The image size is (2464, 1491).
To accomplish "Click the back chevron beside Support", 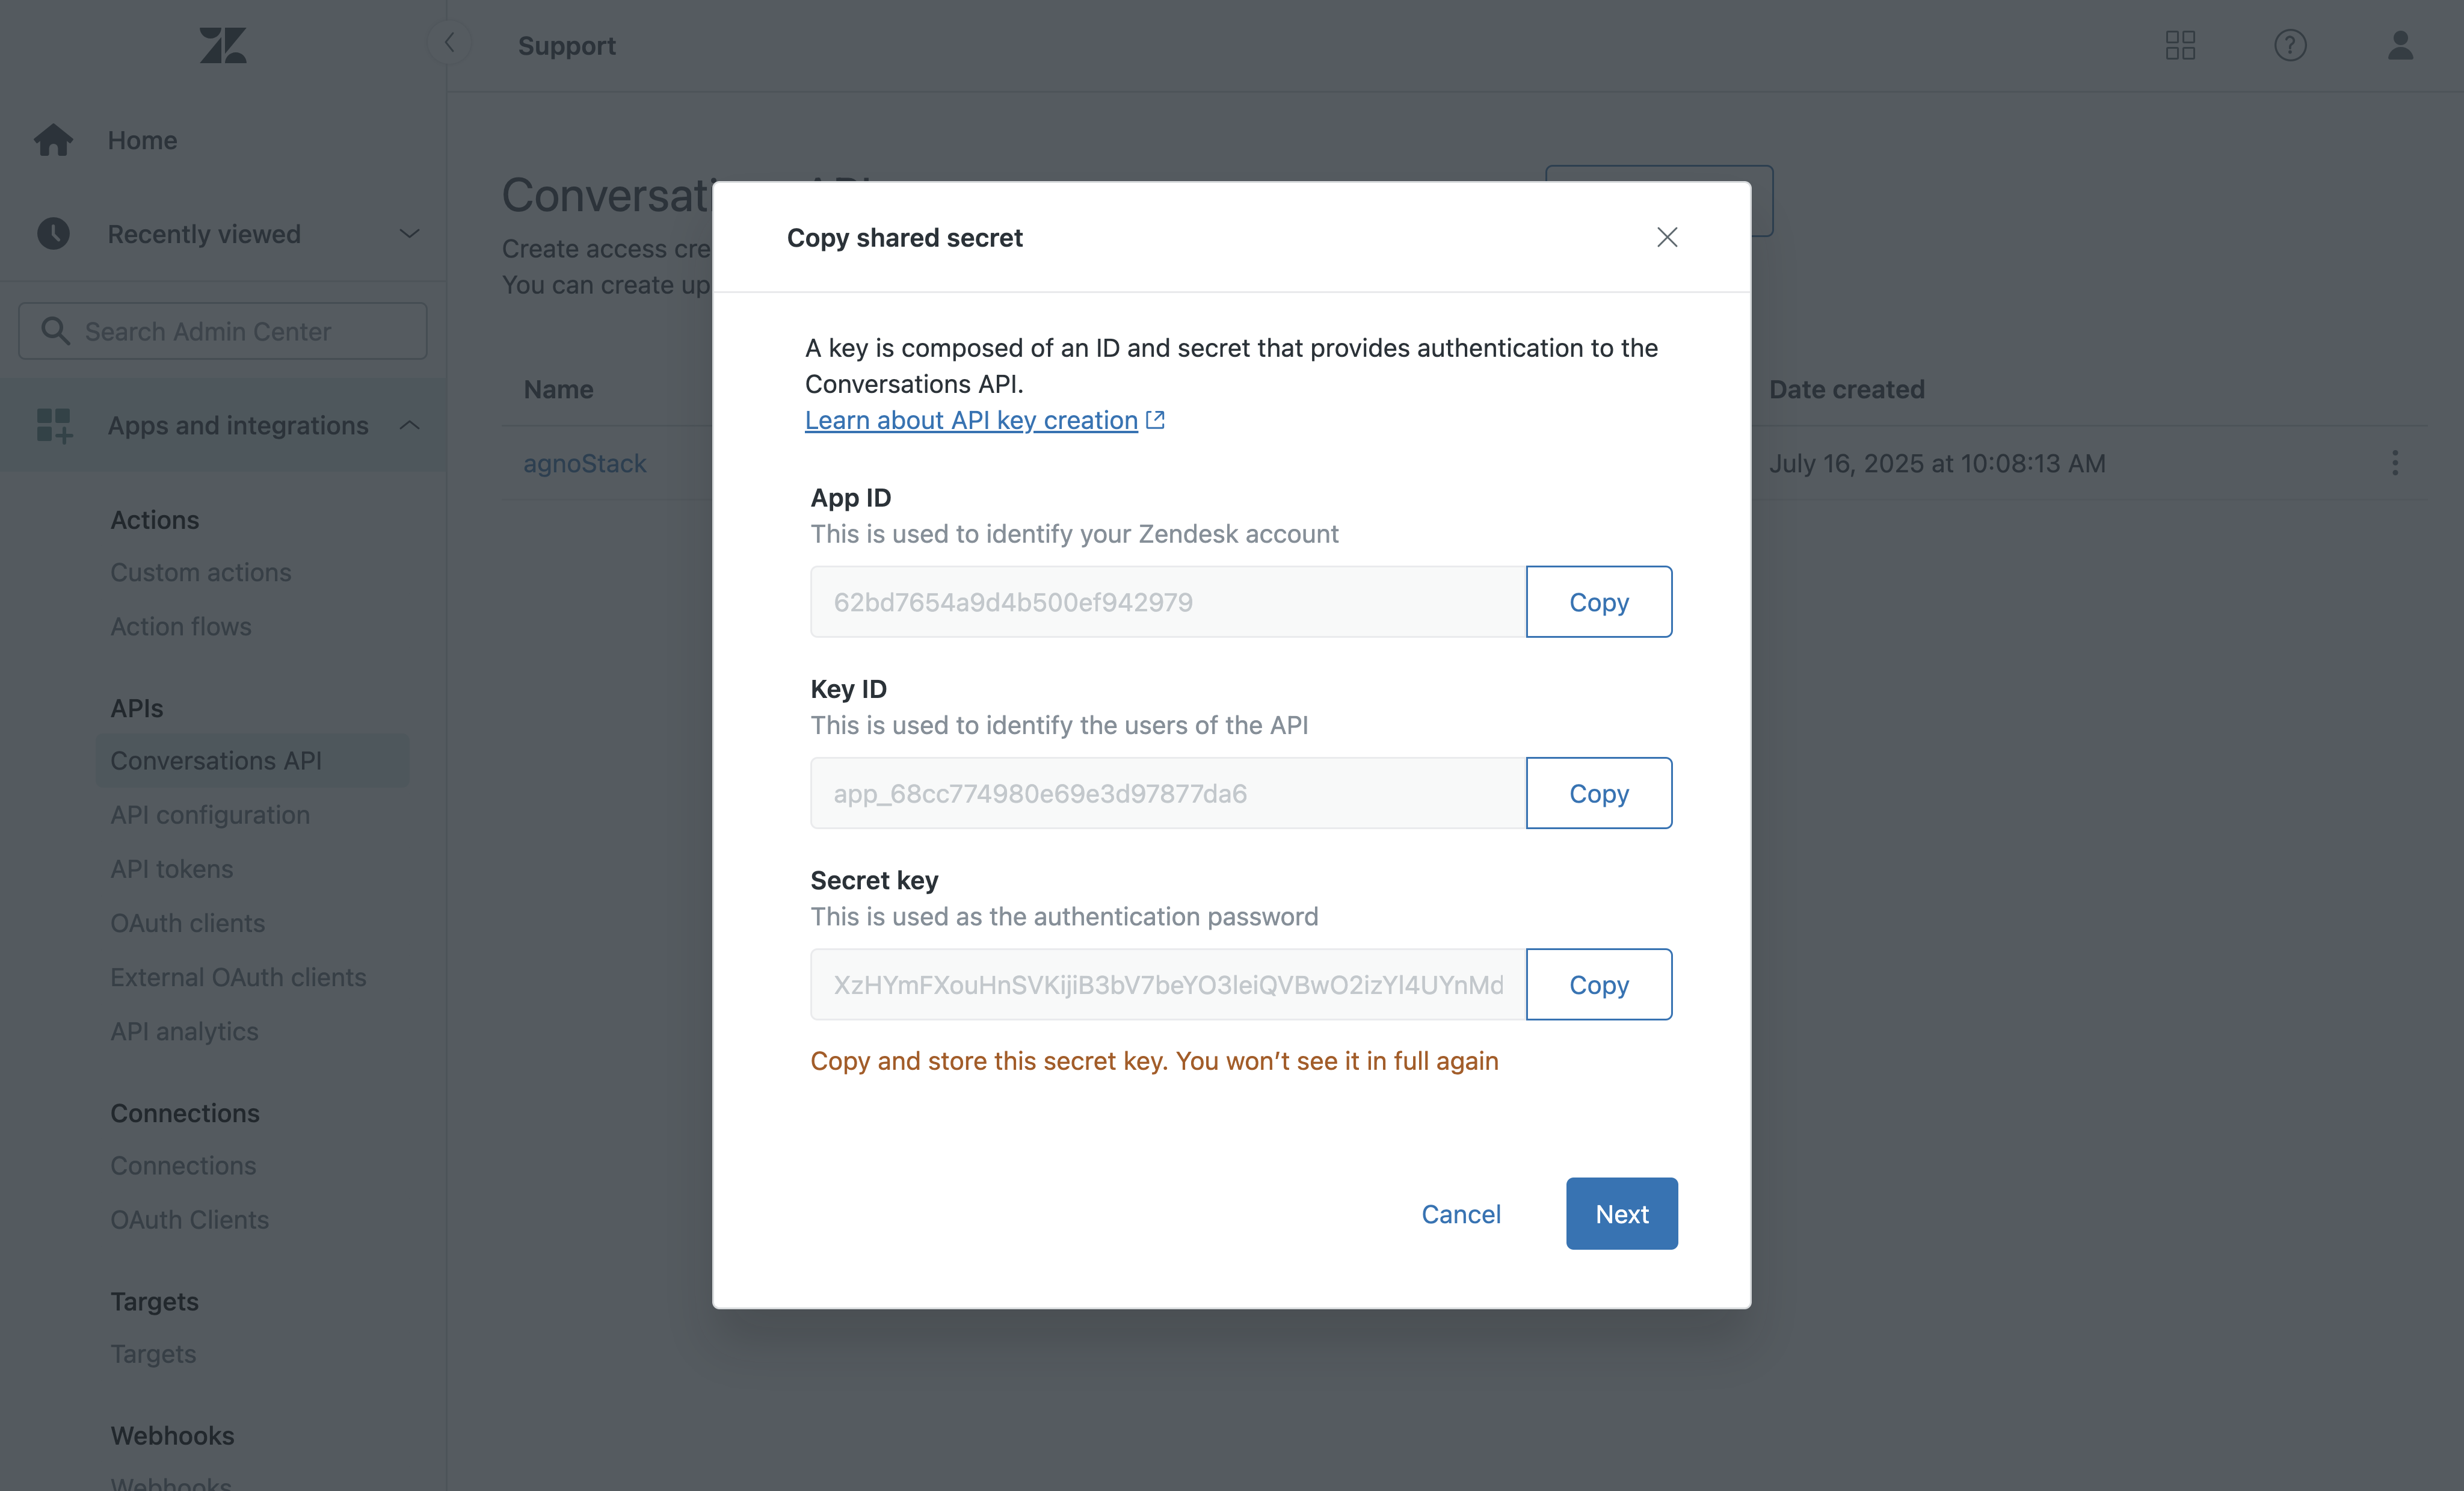I will click(x=448, y=43).
